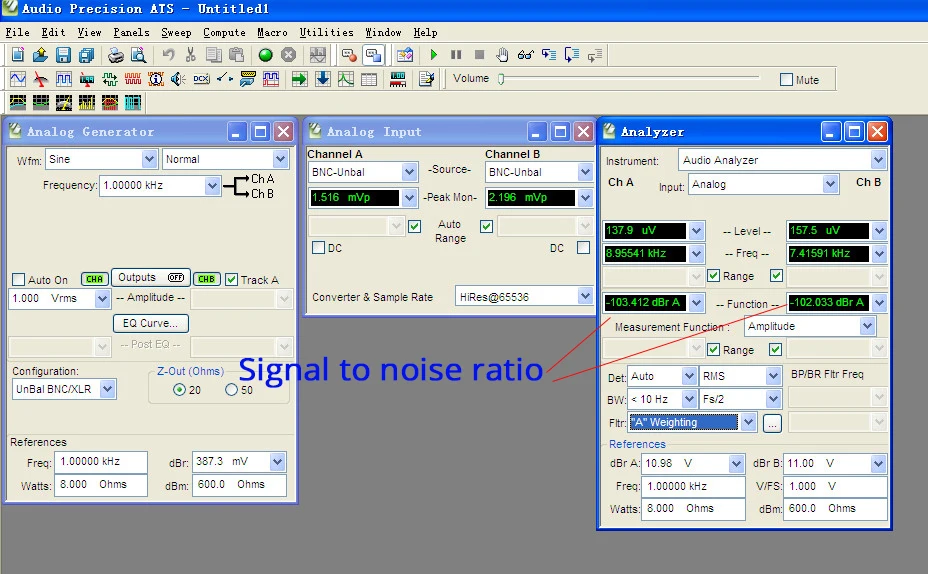Screen dimensions: 928x574
Task: Click the scissors Cut icon
Action: pyautogui.click(x=191, y=55)
